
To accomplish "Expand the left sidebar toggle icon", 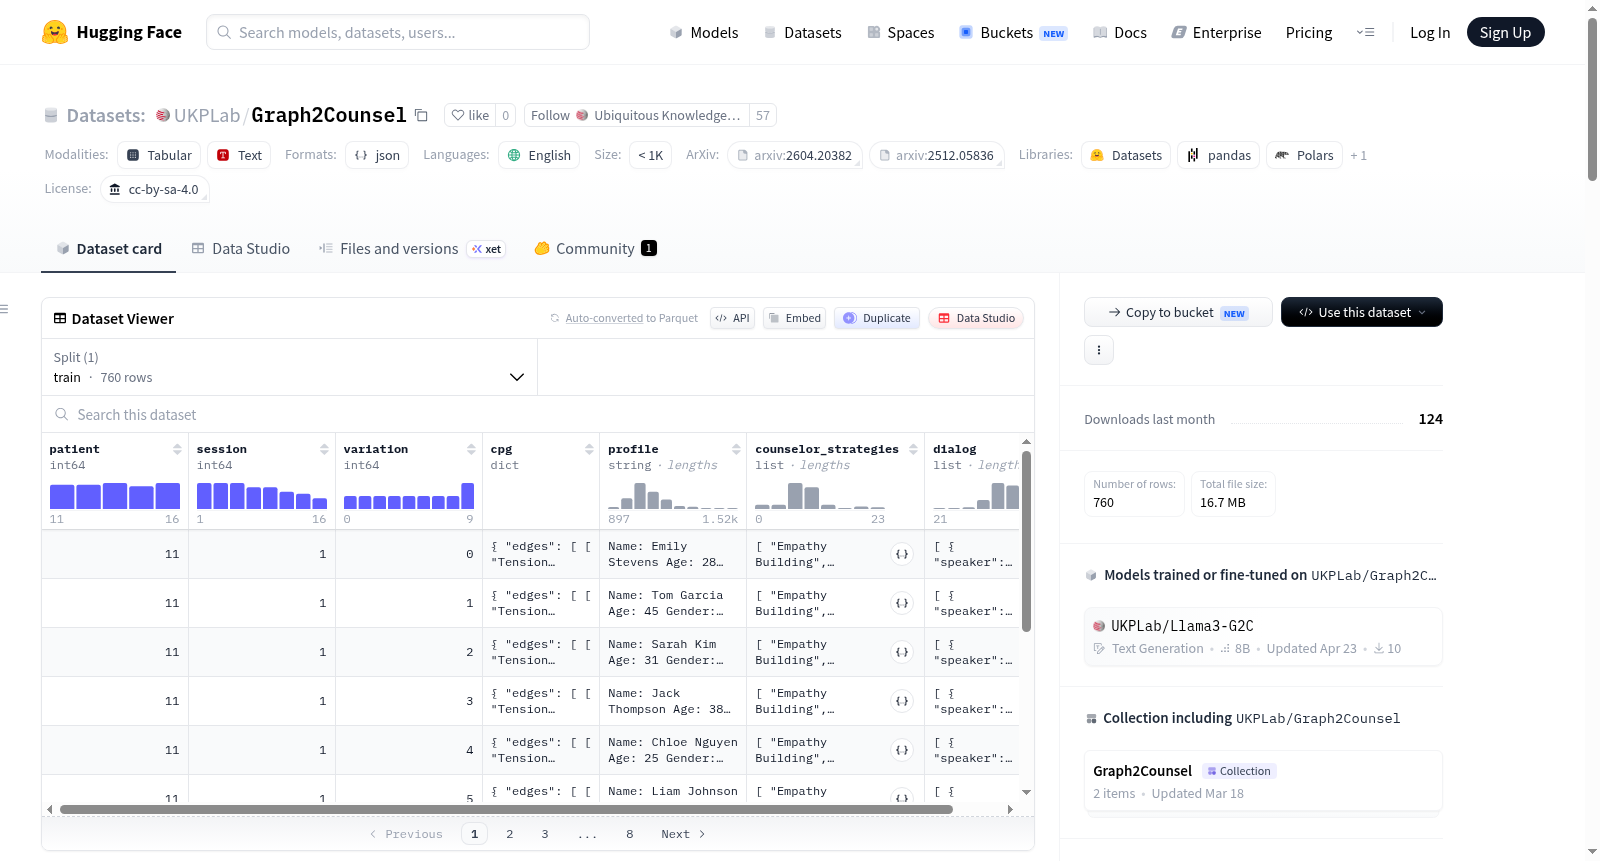I will point(5,309).
